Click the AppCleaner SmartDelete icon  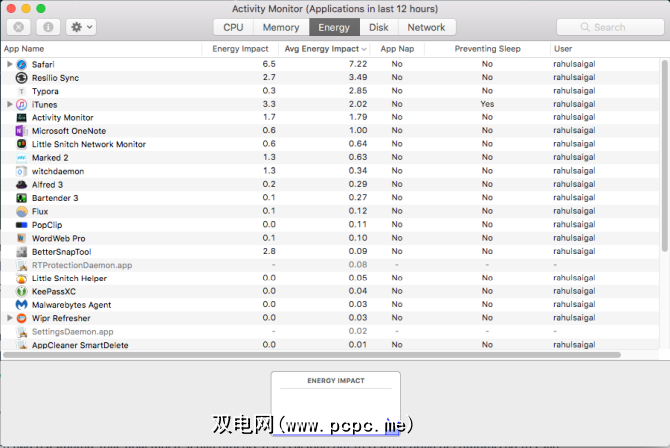(x=21, y=345)
